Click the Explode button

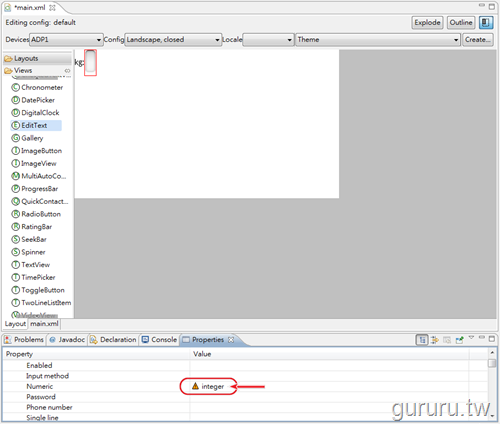coord(427,23)
